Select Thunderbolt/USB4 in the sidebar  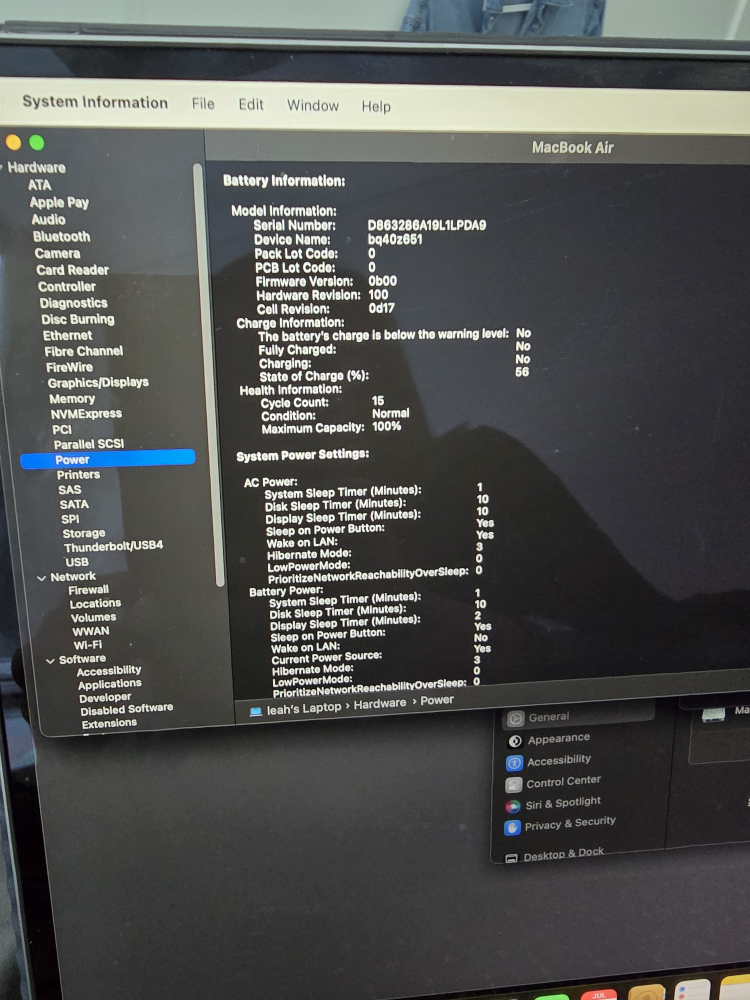[114, 547]
